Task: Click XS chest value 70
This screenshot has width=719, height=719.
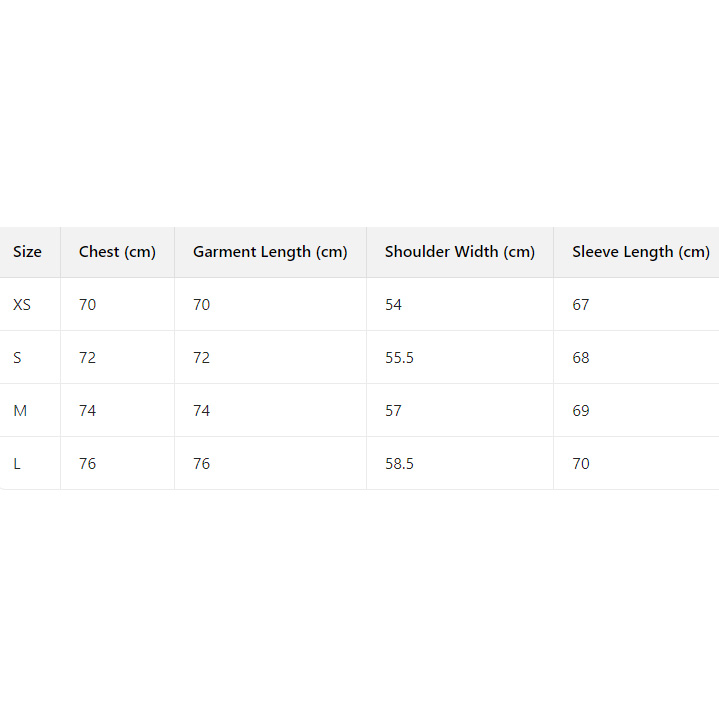Action: click(88, 305)
